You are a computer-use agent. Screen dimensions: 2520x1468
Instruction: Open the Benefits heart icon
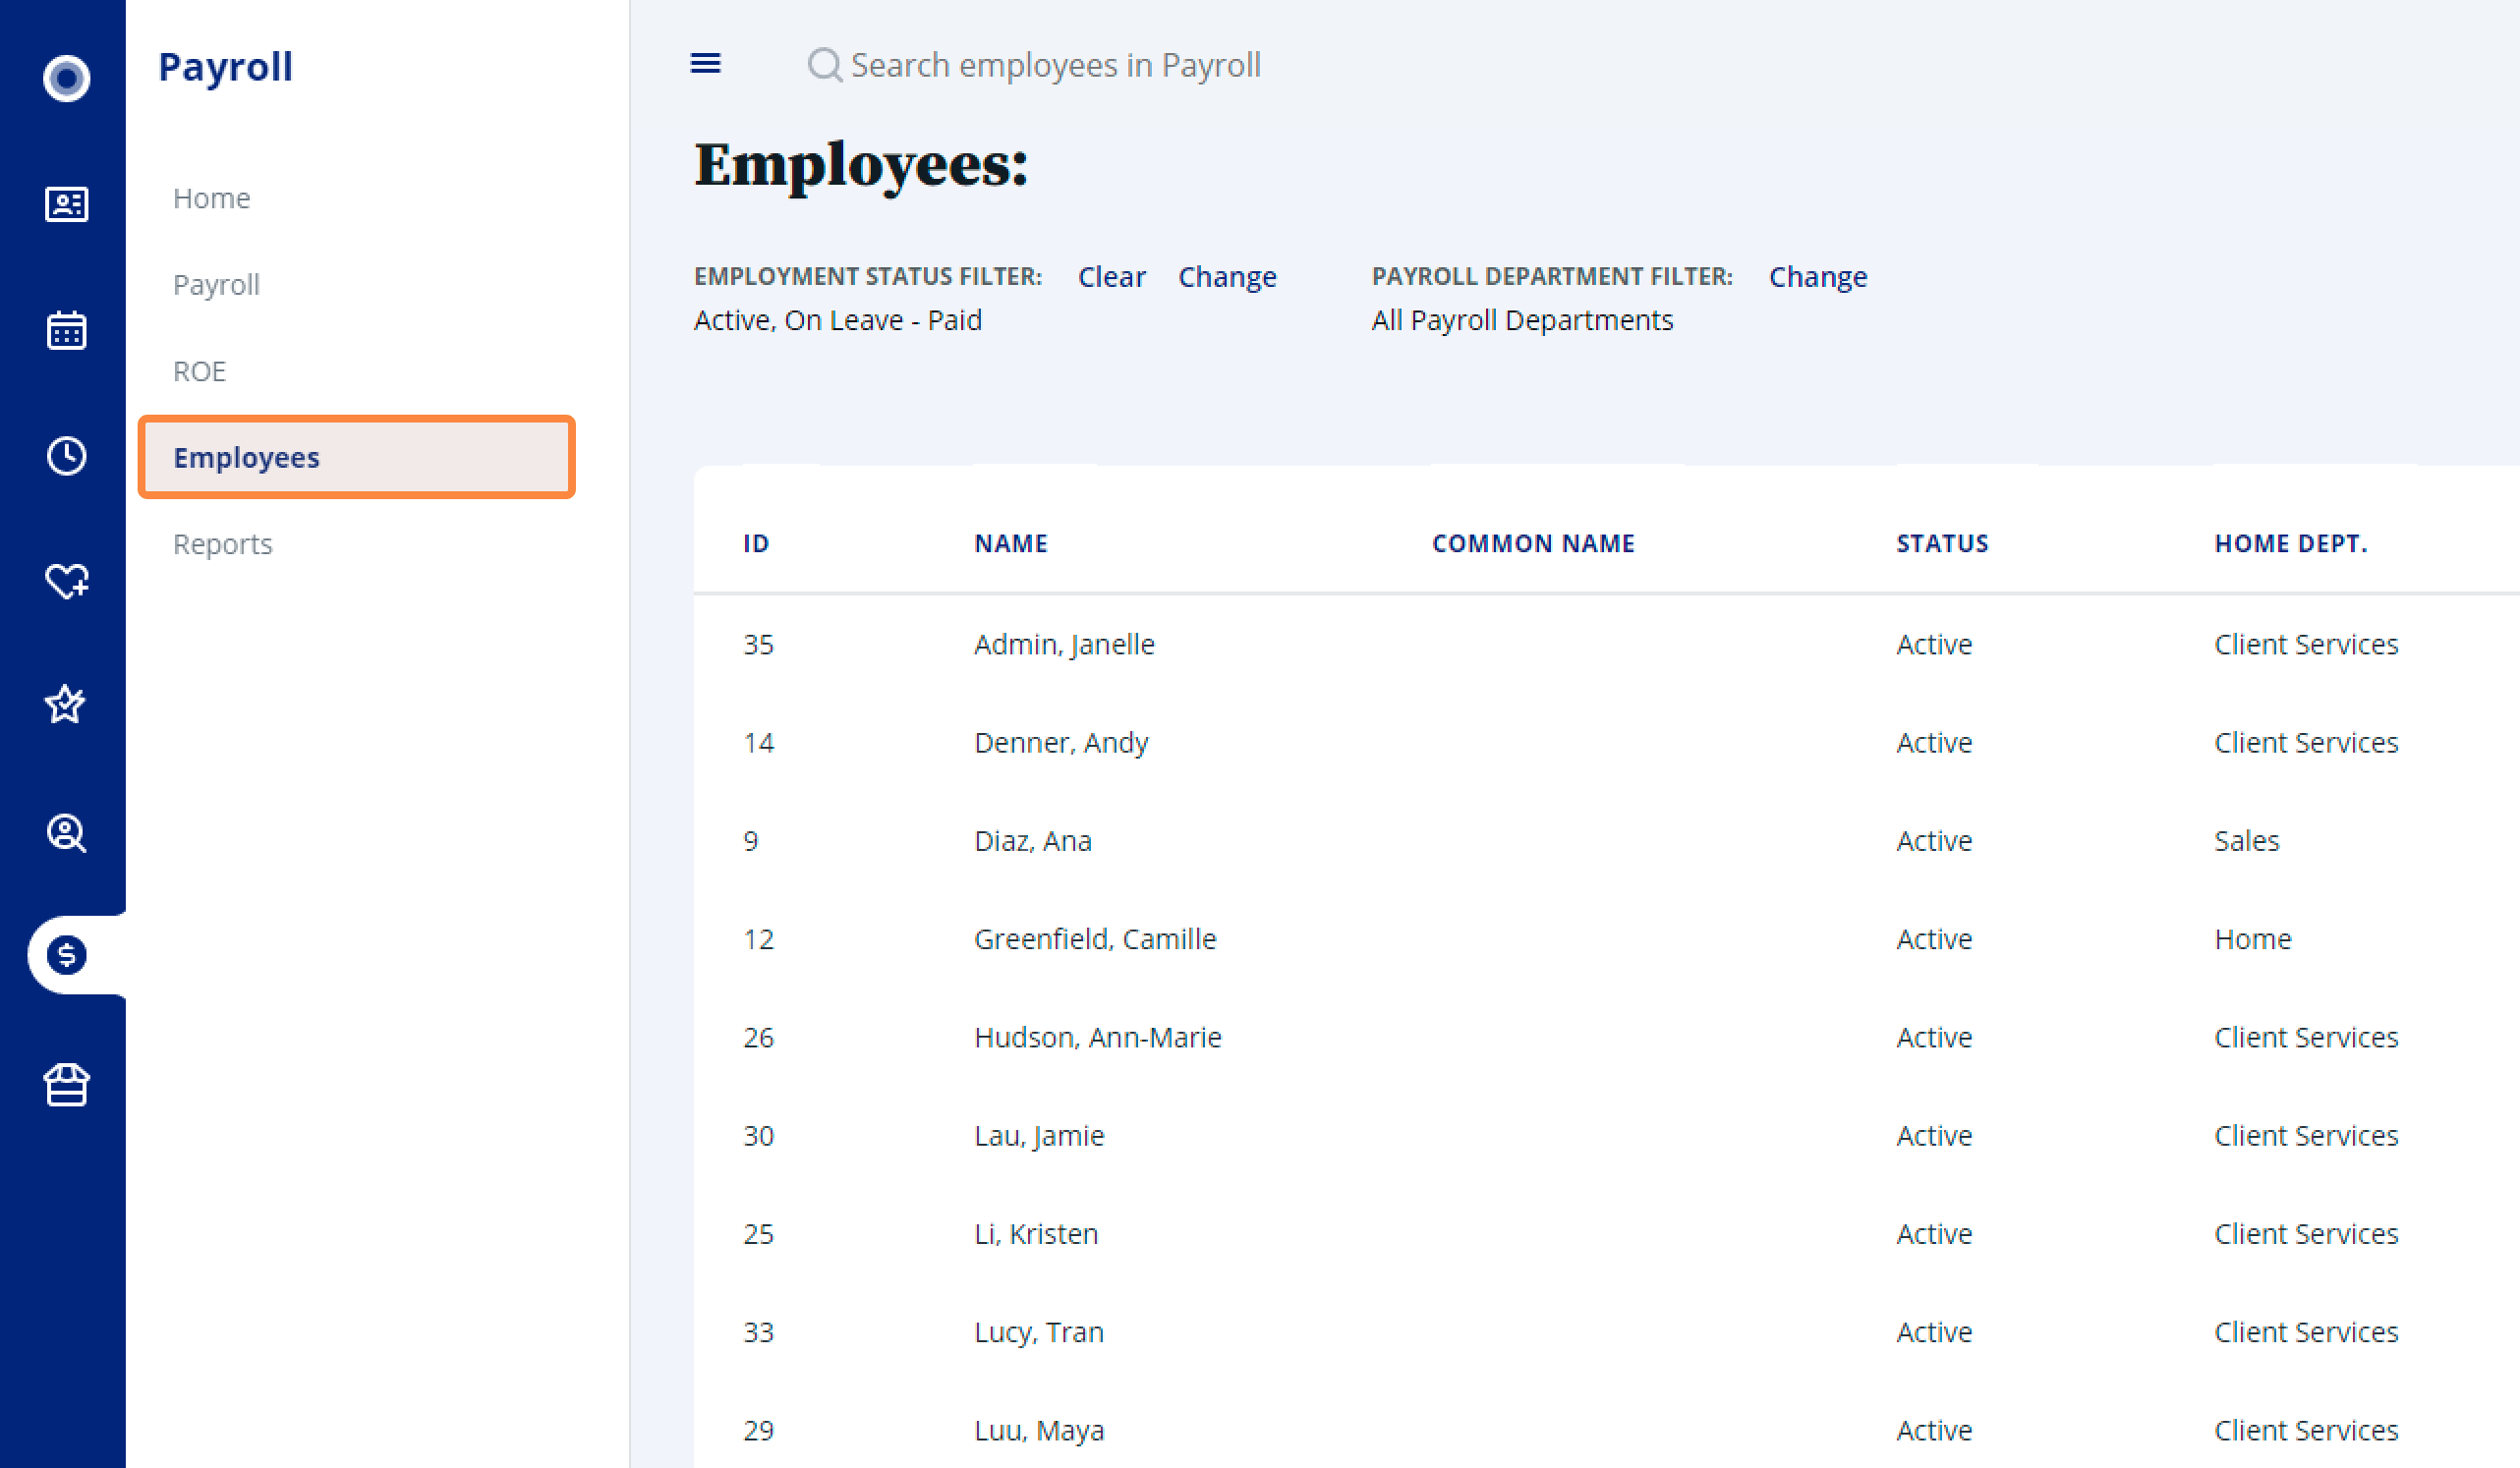click(65, 580)
